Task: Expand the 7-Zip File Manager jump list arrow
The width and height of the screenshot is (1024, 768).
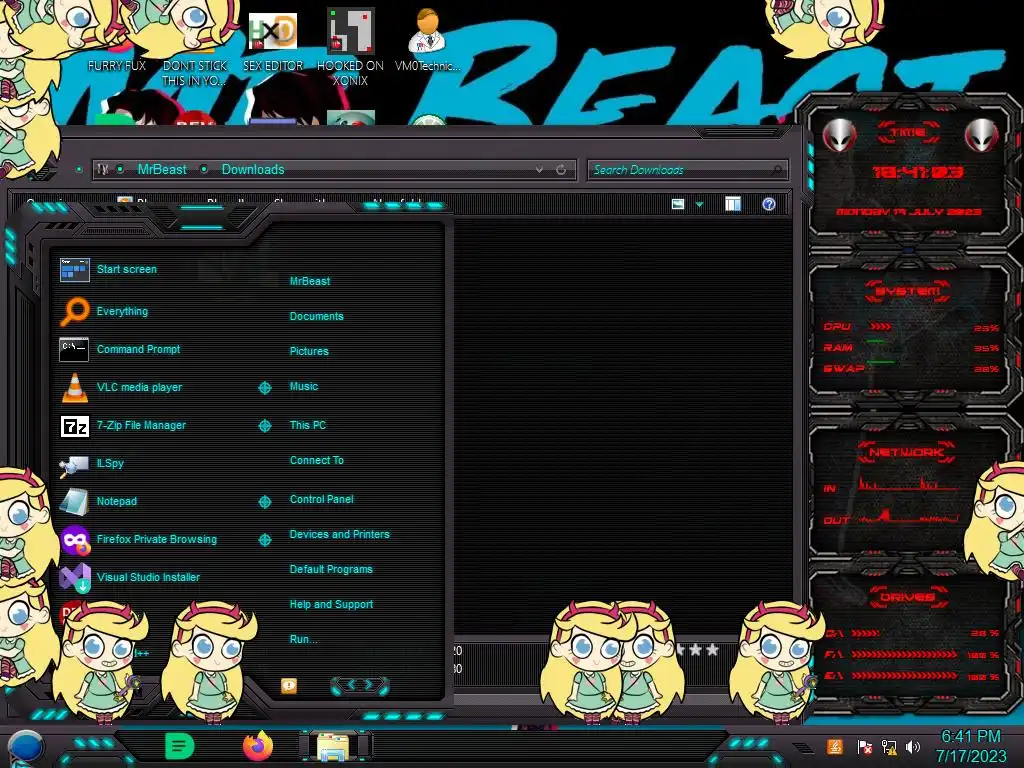Action: (x=264, y=426)
